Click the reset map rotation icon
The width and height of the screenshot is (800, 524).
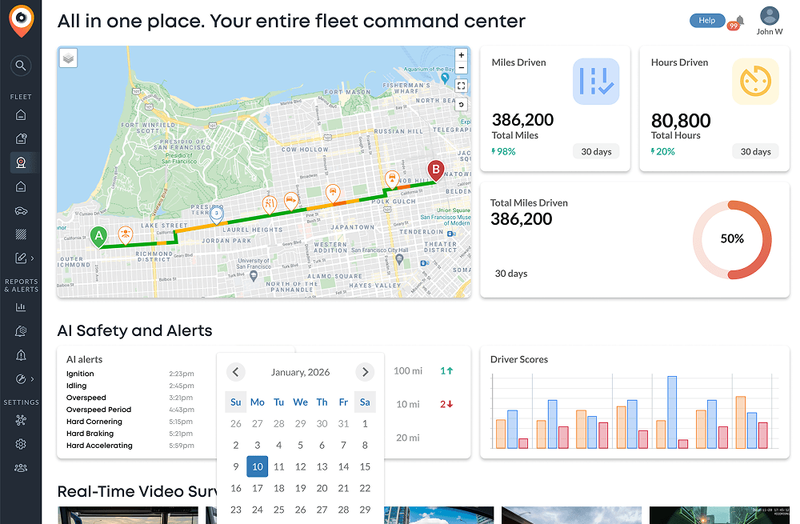click(461, 104)
